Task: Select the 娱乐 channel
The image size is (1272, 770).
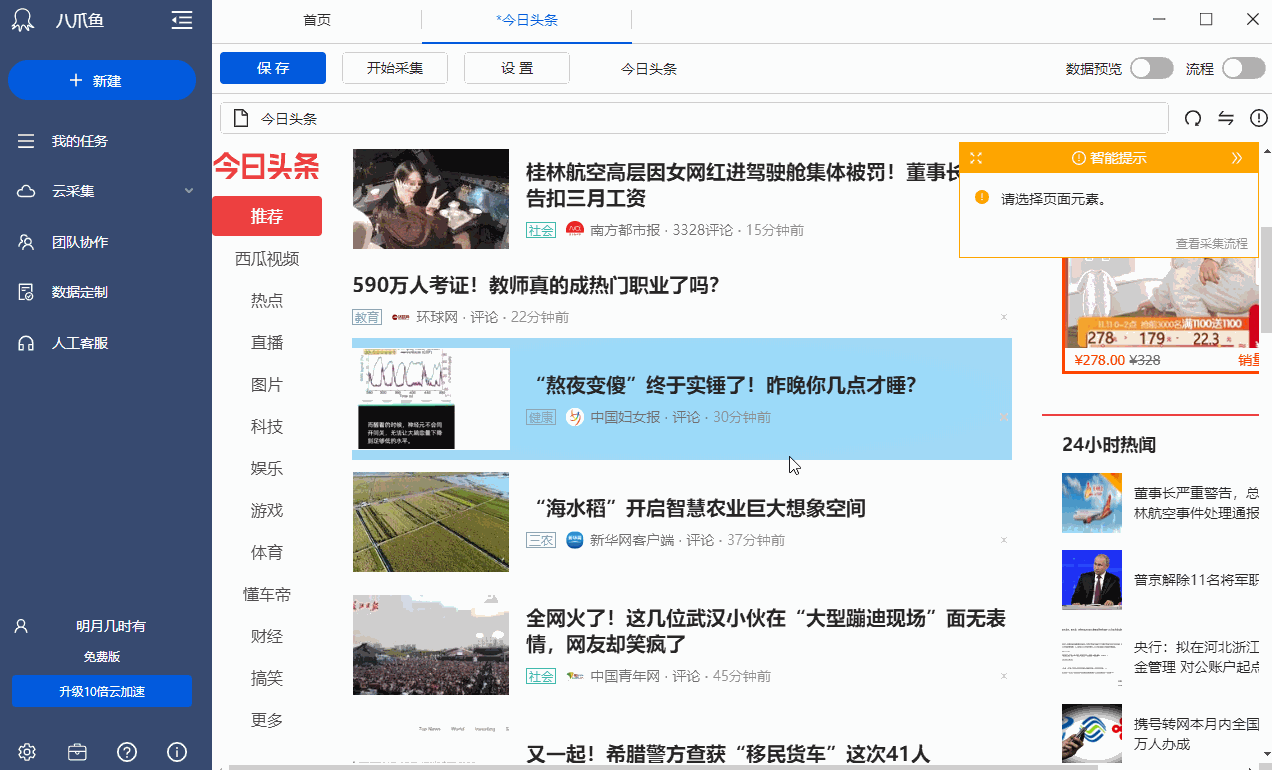Action: click(x=267, y=469)
